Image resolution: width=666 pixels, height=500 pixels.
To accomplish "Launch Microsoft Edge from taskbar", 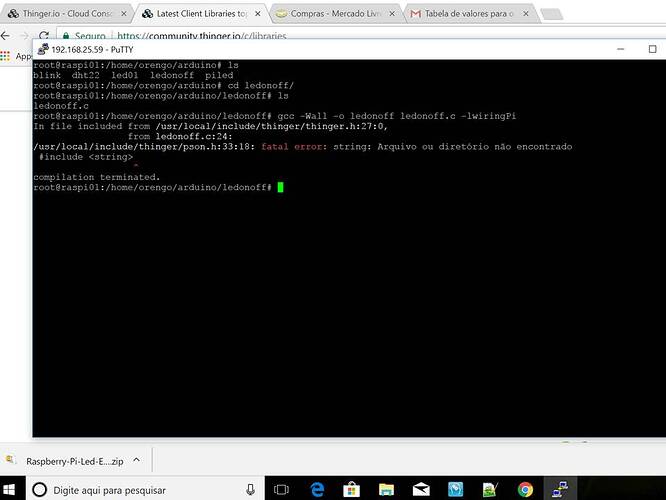I will click(x=317, y=490).
